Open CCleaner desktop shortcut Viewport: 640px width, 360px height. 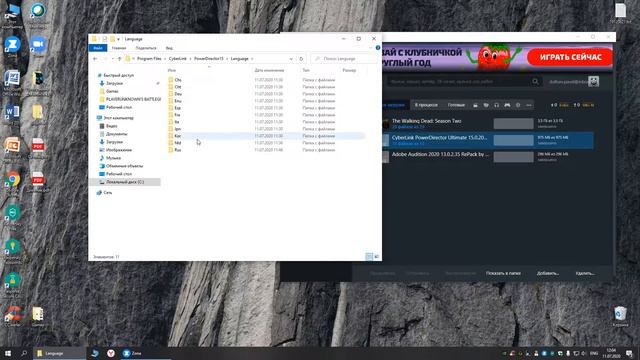click(12, 315)
